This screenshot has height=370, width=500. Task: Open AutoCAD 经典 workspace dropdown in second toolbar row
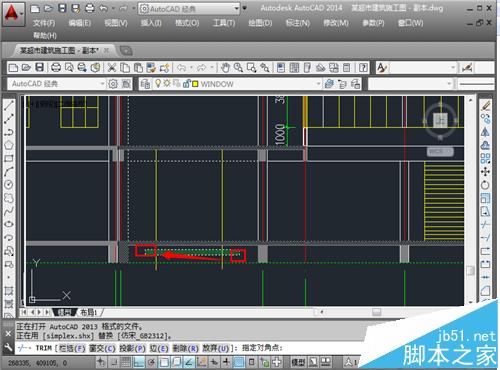pyautogui.click(x=103, y=84)
